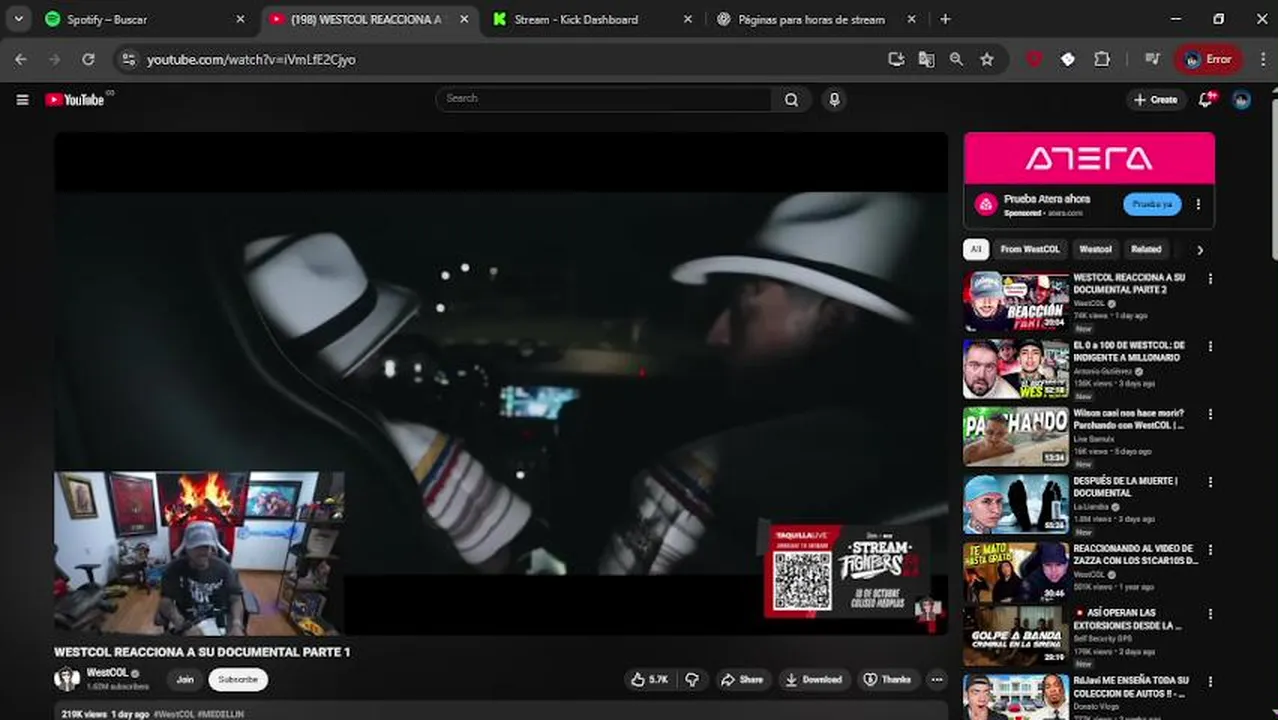Click the install app icon in address bar

click(896, 59)
